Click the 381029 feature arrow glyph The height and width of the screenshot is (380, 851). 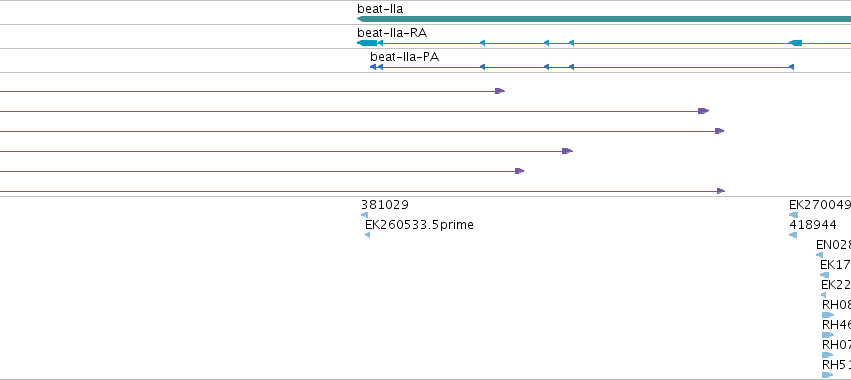364,215
